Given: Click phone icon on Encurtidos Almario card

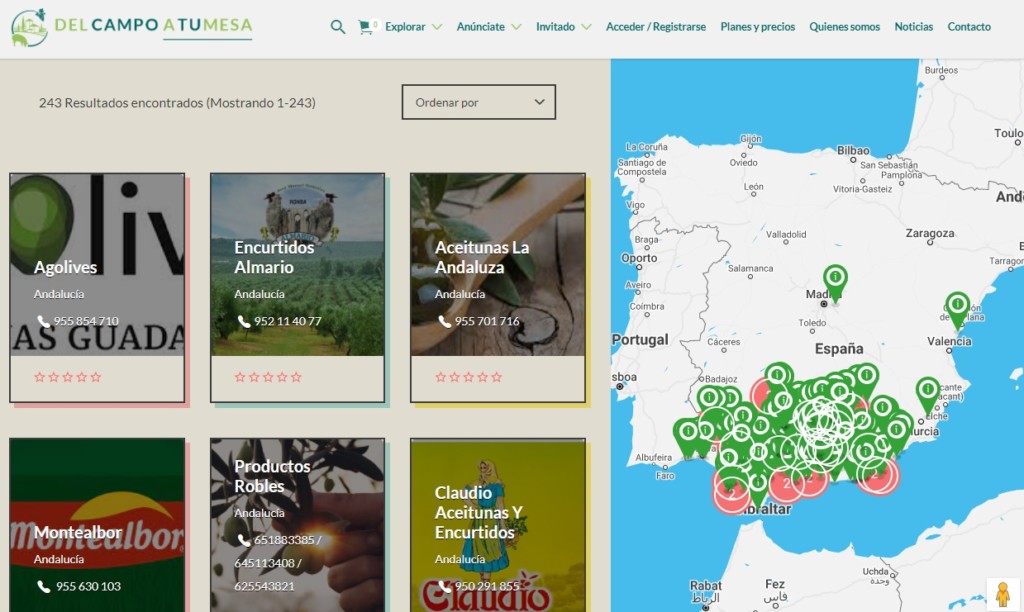Looking at the screenshot, I should [244, 321].
